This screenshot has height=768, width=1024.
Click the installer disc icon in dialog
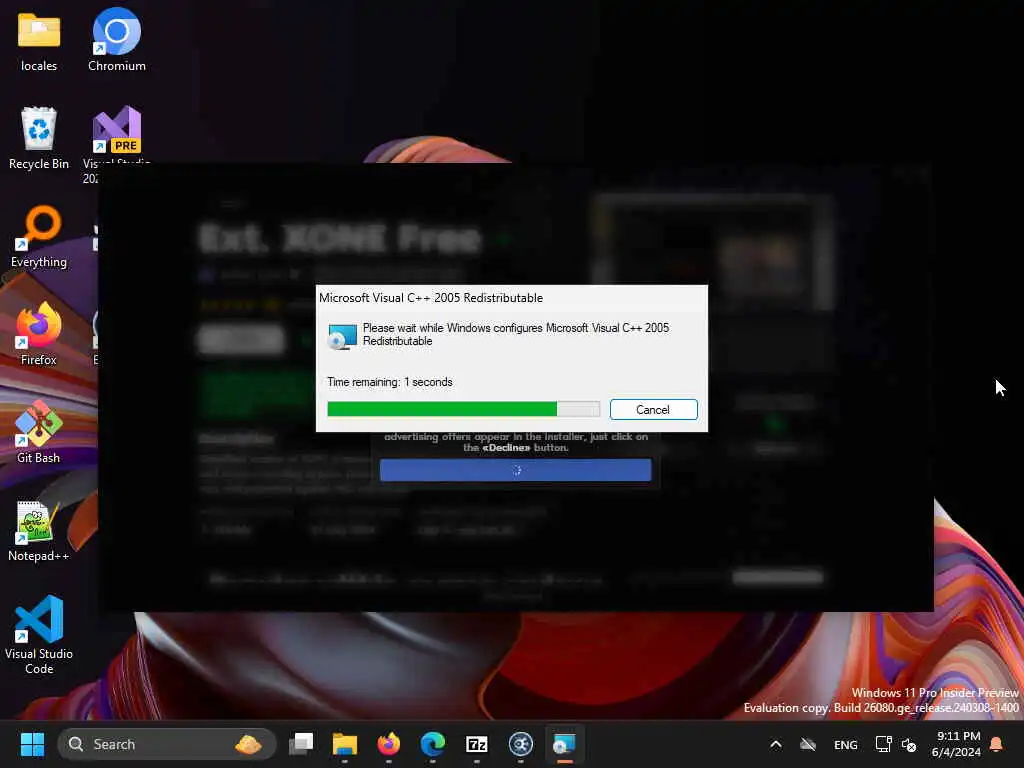(x=342, y=336)
